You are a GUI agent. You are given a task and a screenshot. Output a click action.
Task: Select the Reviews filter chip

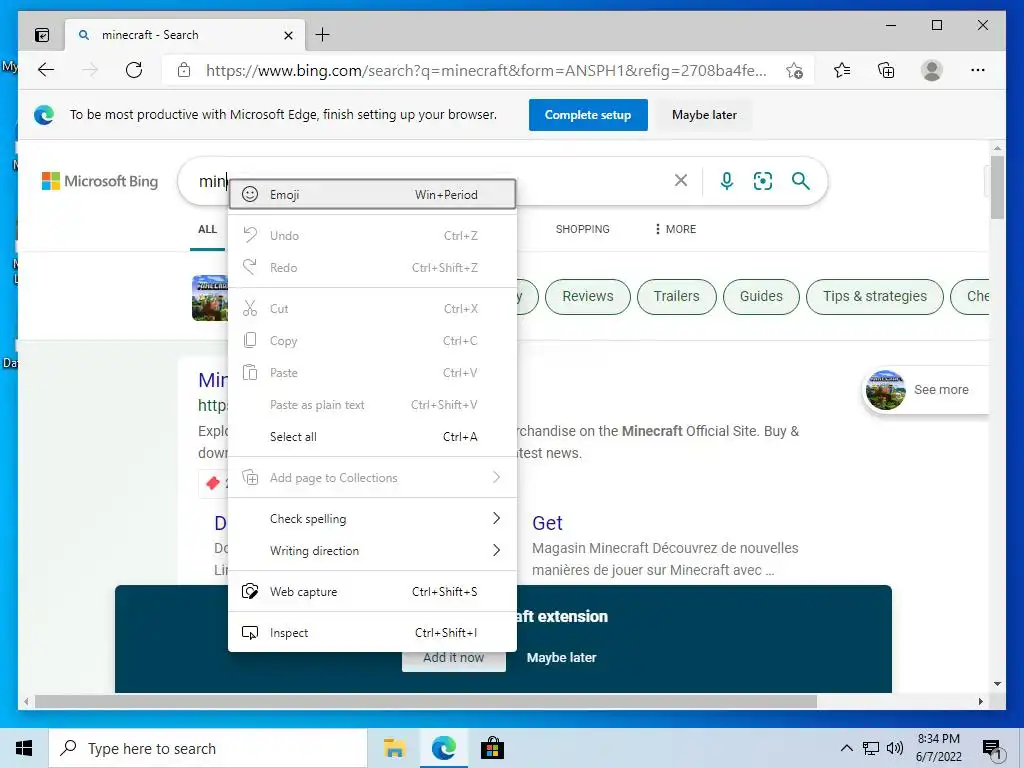[588, 296]
